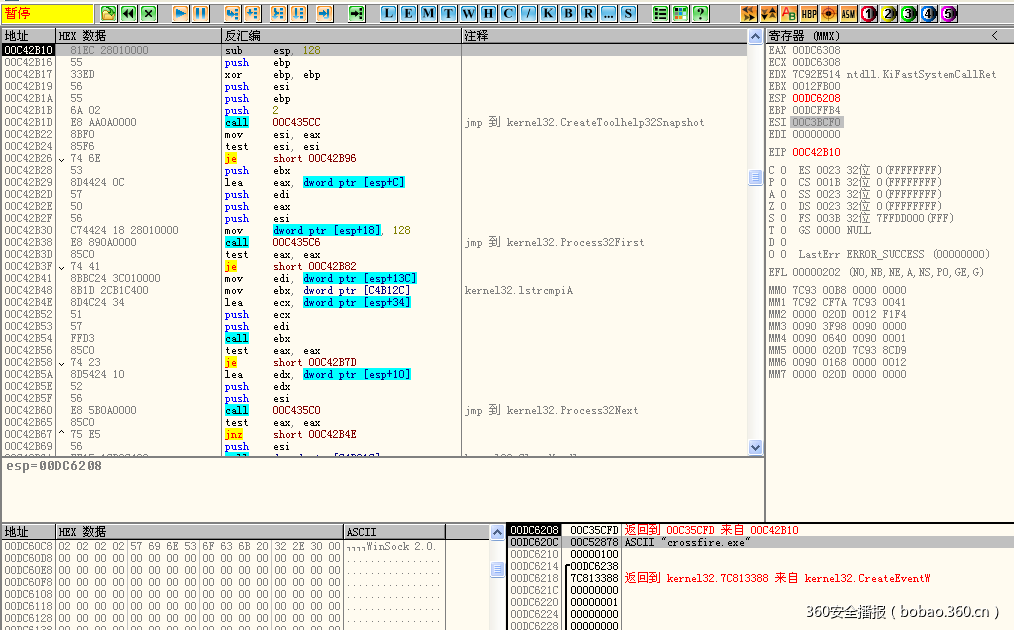Run the program with the play icon

[181, 13]
